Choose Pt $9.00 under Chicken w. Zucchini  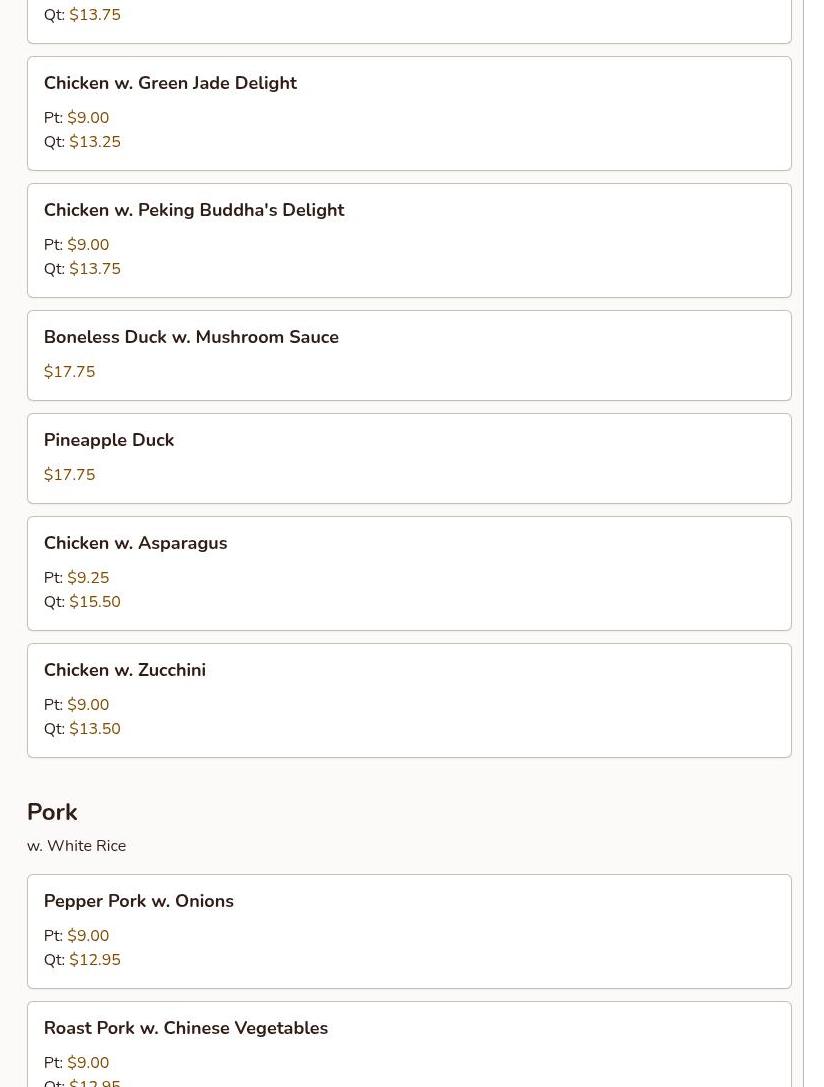point(76,704)
